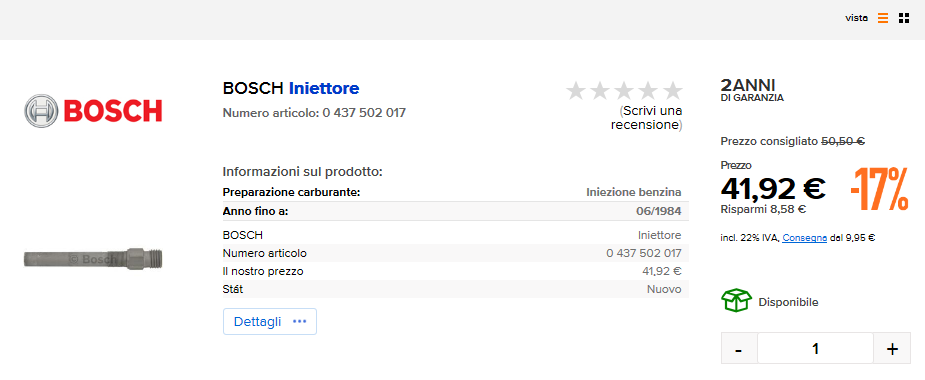This screenshot has width=925, height=380.
Task: Focus the quantity input field
Action: 815,349
